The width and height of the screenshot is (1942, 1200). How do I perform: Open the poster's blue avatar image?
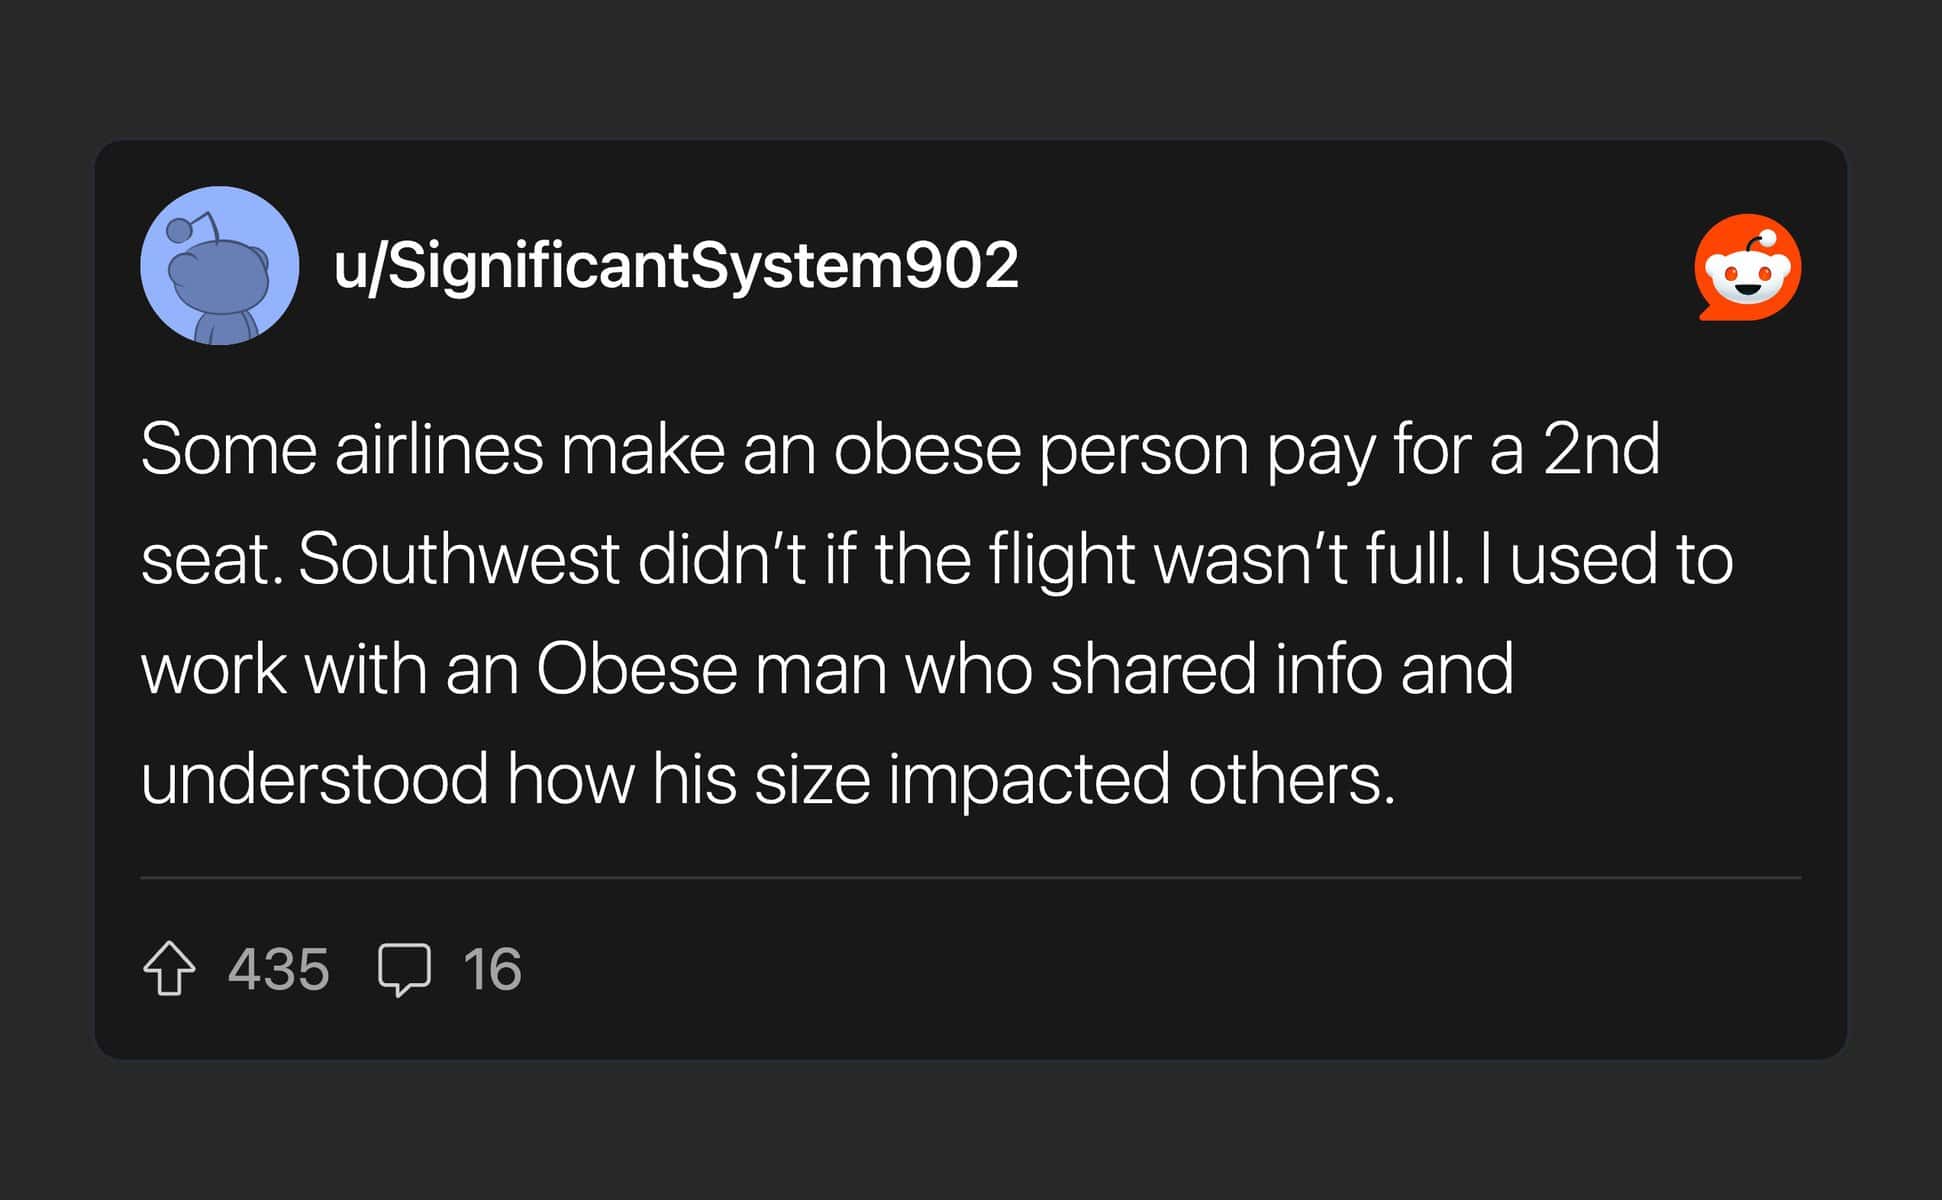coord(220,266)
